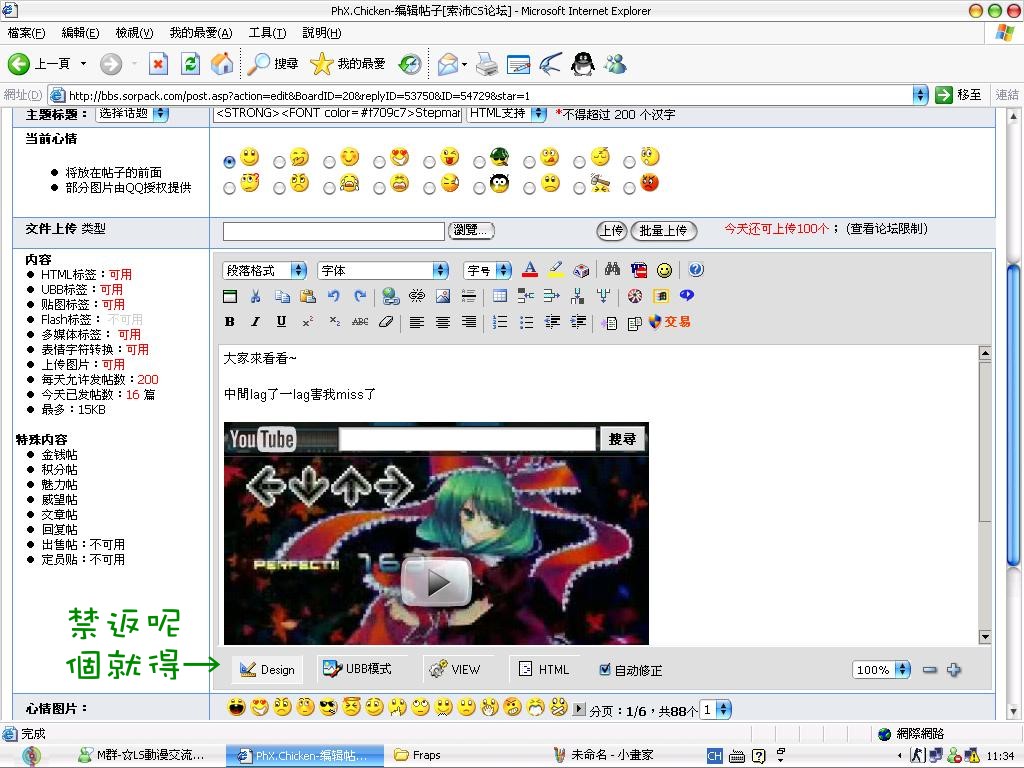Click the font color icon
The image size is (1024, 768).
tap(530, 270)
